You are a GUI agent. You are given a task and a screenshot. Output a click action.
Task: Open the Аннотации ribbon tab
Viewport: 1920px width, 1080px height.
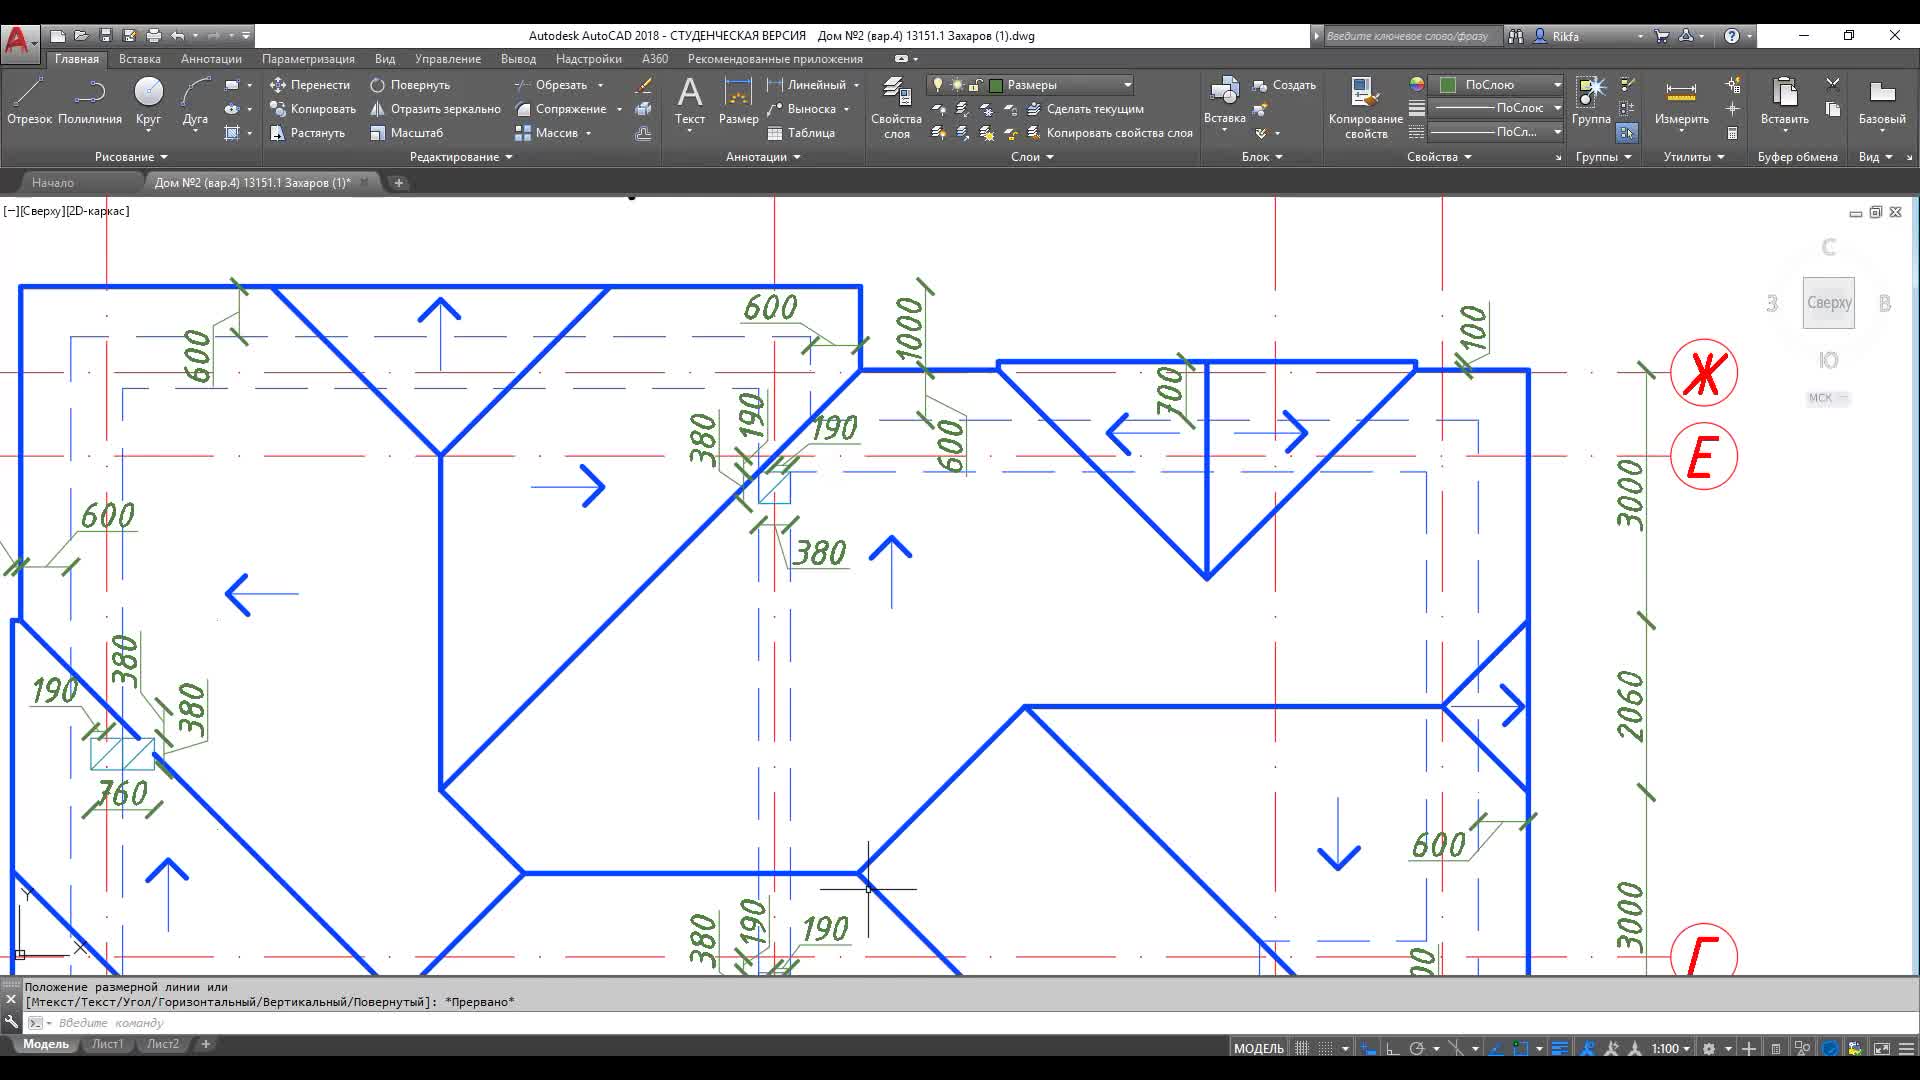[211, 59]
